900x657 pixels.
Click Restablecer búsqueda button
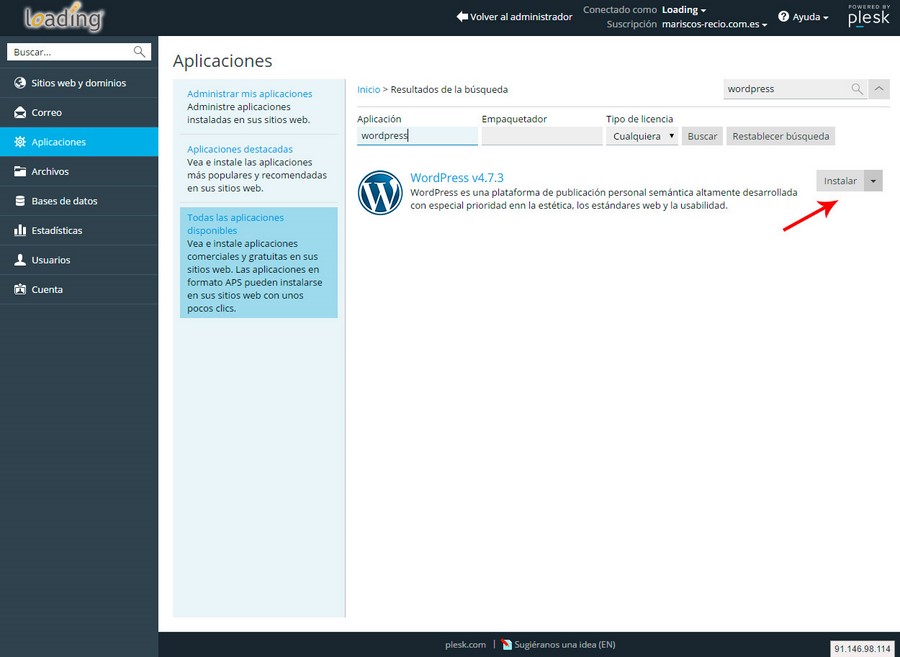[x=781, y=136]
